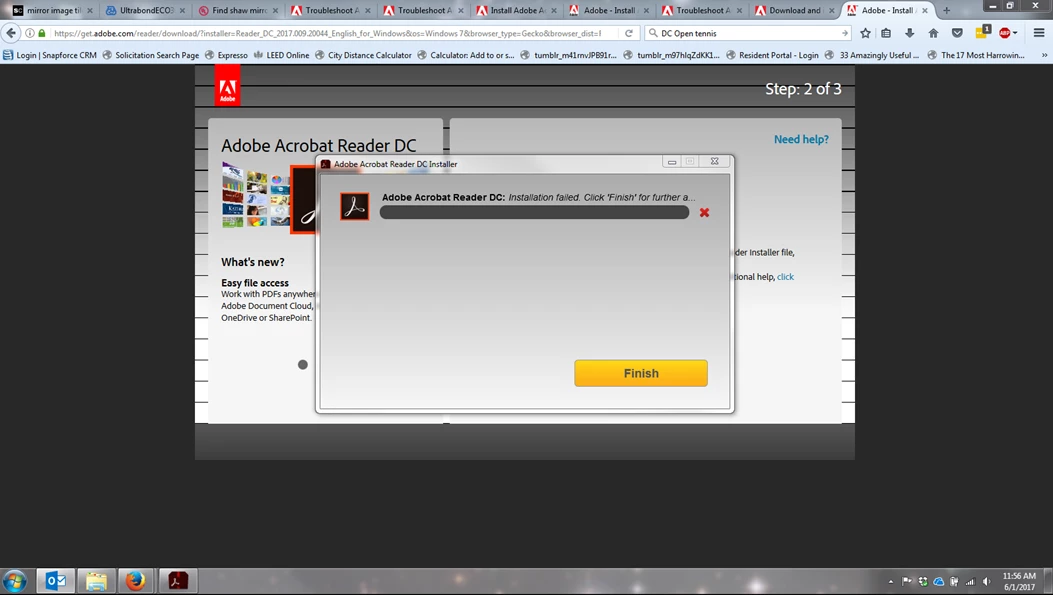Go back with the browser Back arrow
1053x595 pixels.
11,33
